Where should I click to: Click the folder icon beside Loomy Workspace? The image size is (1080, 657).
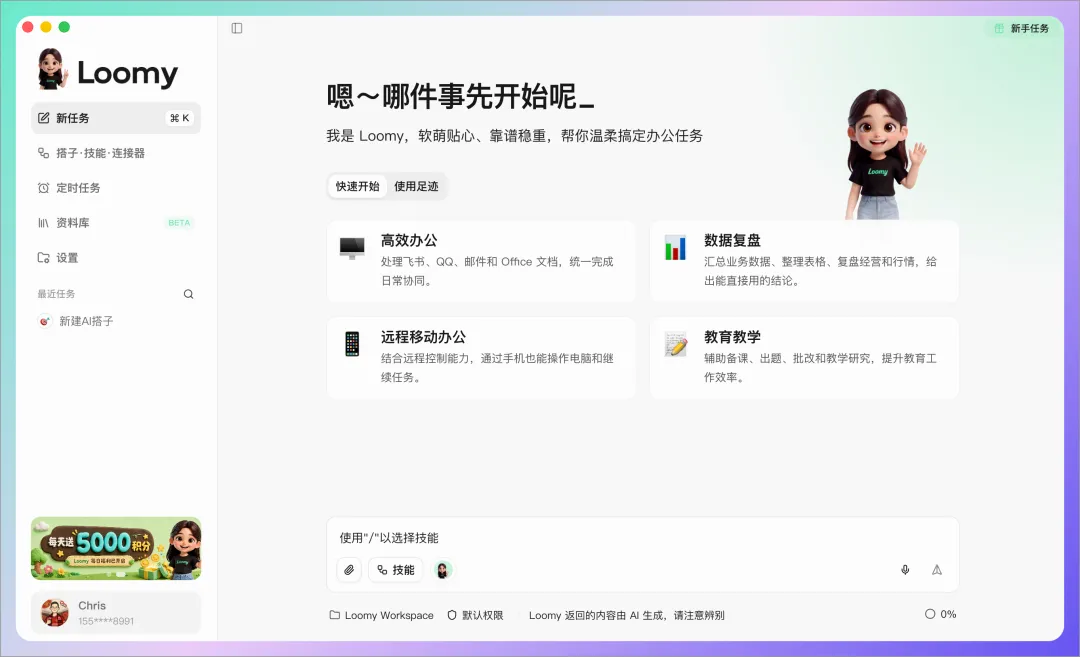[335, 615]
